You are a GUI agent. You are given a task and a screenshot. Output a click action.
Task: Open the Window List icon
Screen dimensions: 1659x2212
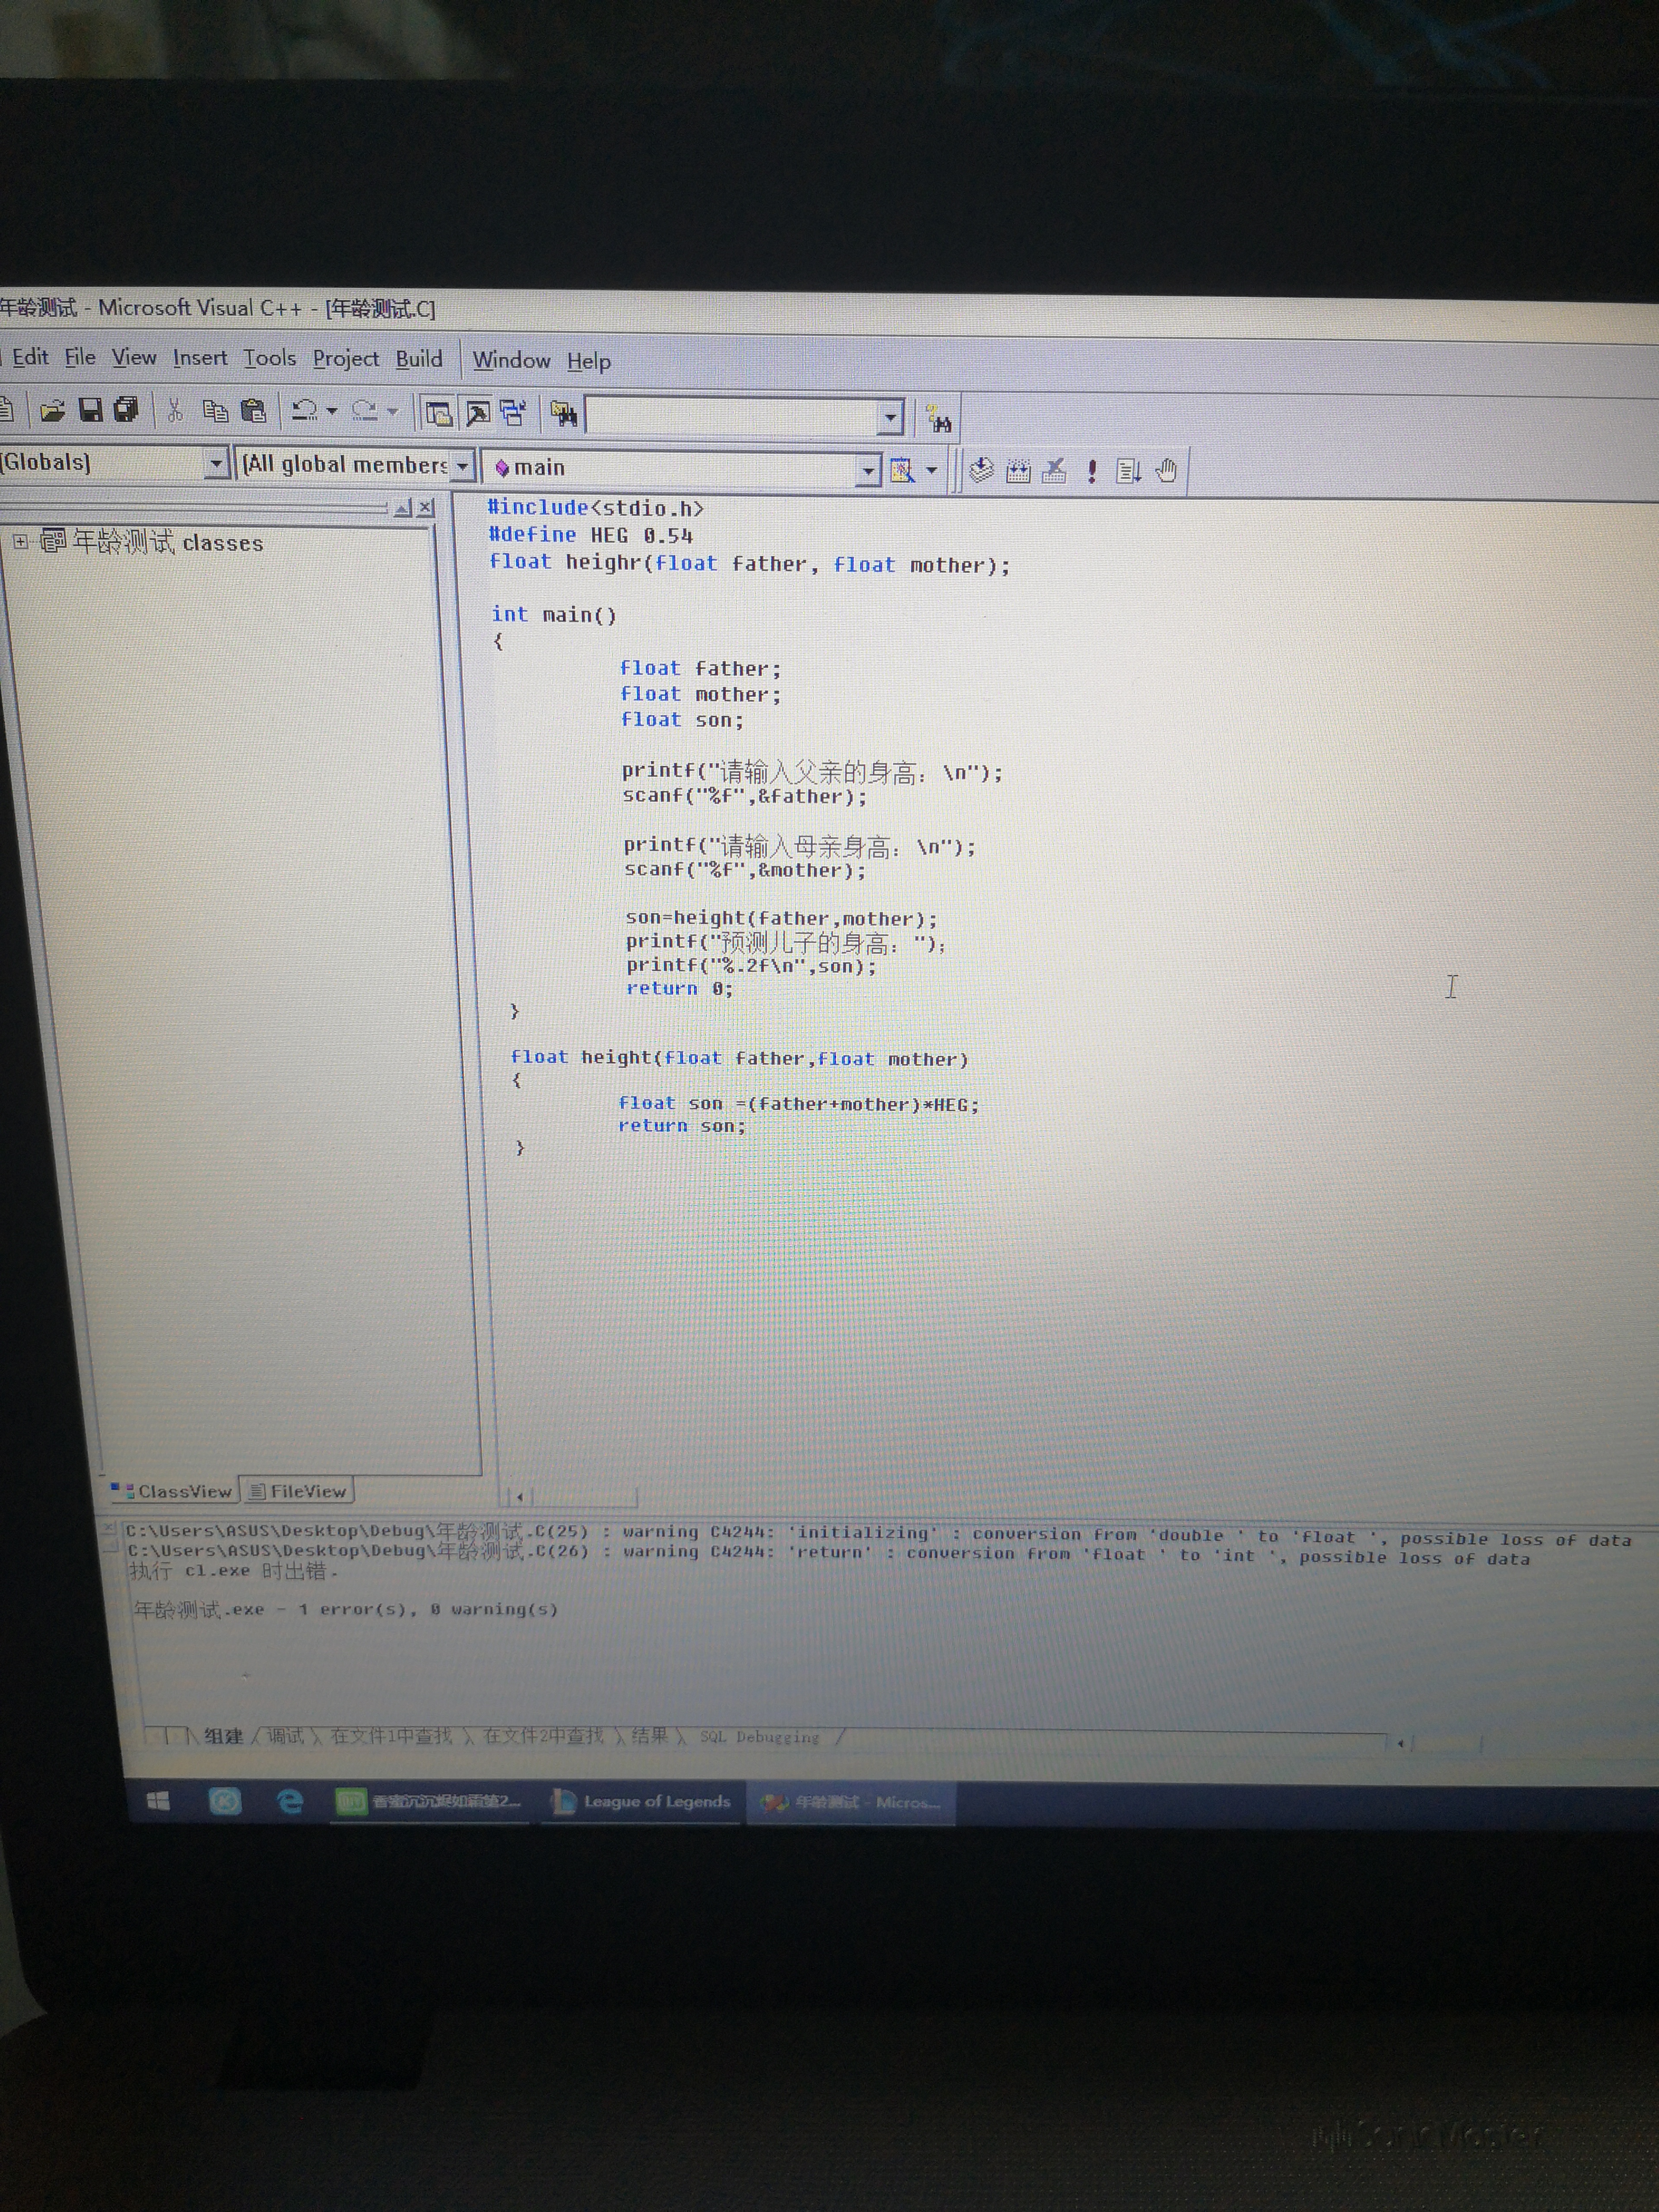coord(513,413)
